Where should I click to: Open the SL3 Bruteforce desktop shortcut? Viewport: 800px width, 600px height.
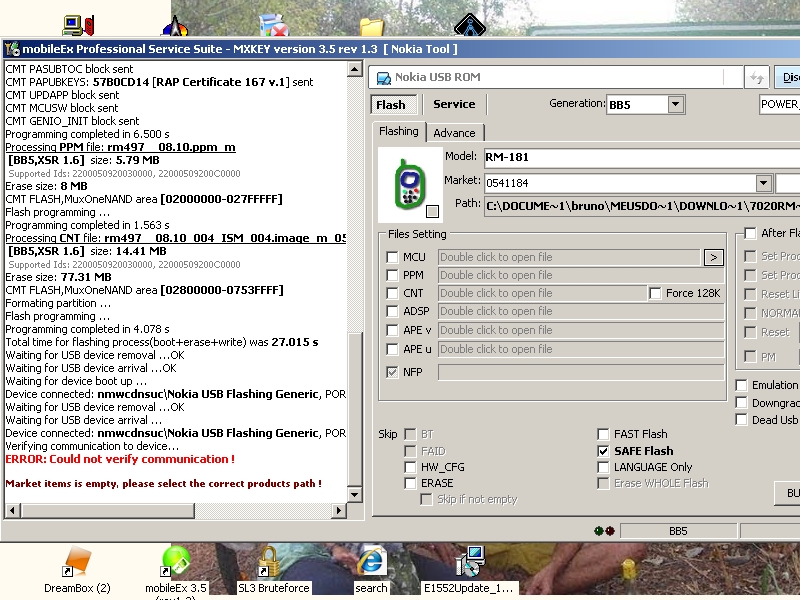pyautogui.click(x=273, y=569)
